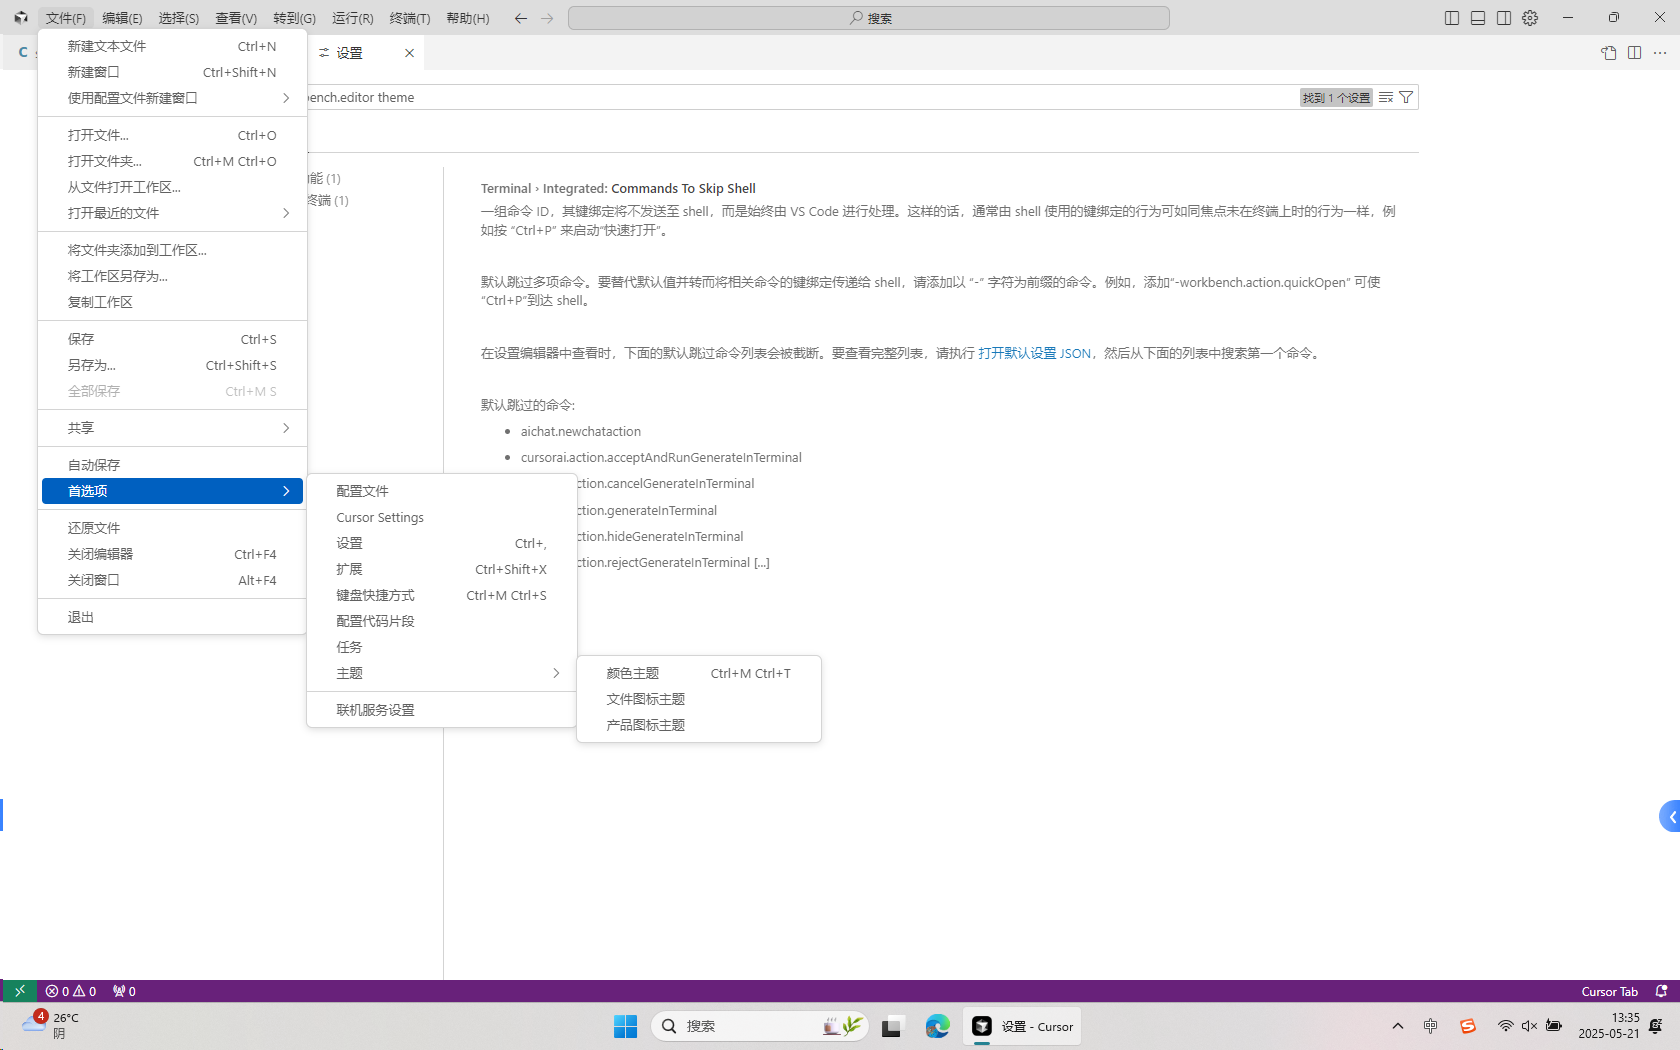Click the funnel filter icon in settings search
The height and width of the screenshot is (1050, 1680).
[1406, 97]
